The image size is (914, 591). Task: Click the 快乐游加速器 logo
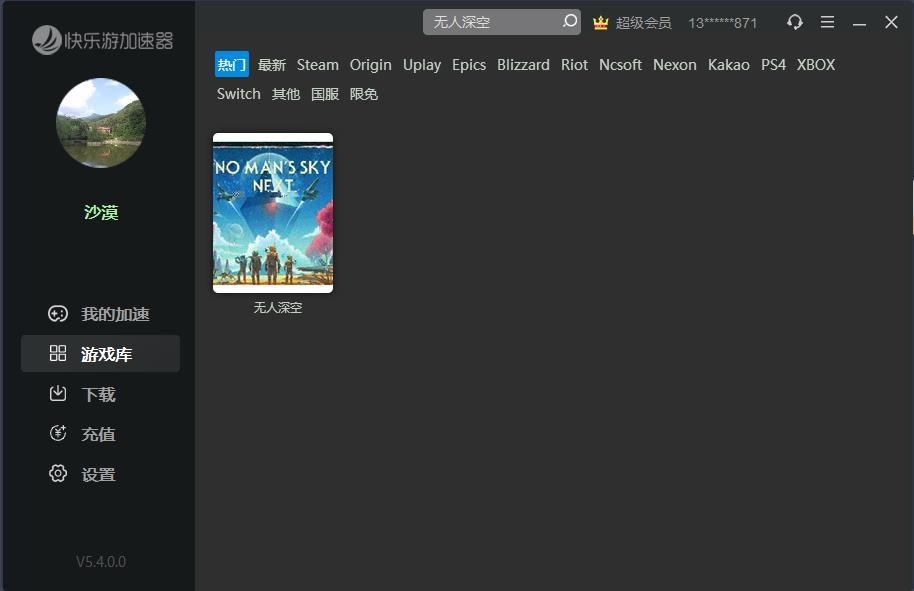click(x=103, y=40)
